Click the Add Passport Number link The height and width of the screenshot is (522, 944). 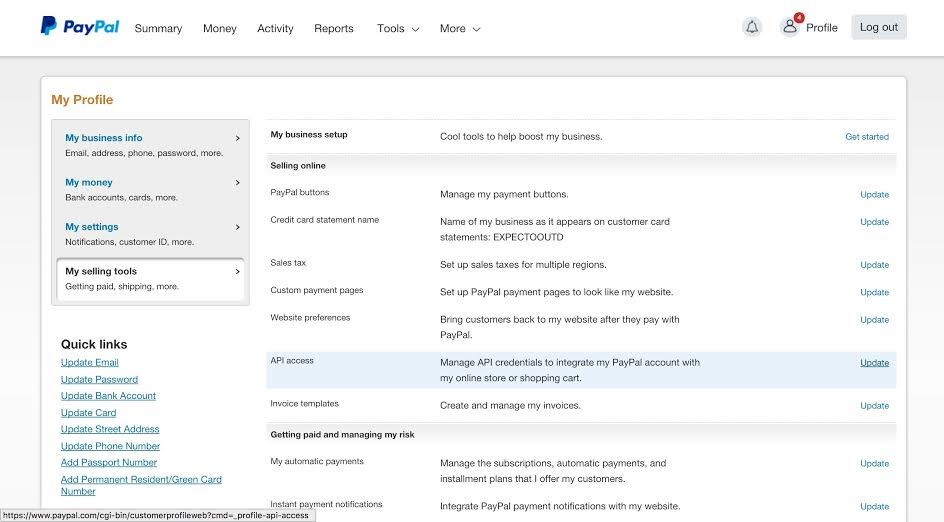[x=109, y=462]
